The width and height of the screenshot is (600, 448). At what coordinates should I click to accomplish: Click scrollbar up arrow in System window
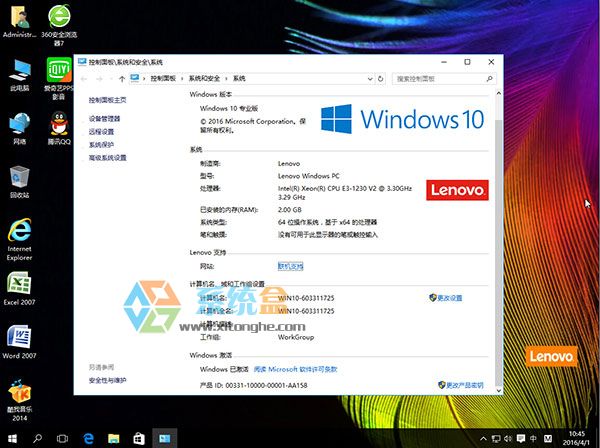click(x=498, y=93)
